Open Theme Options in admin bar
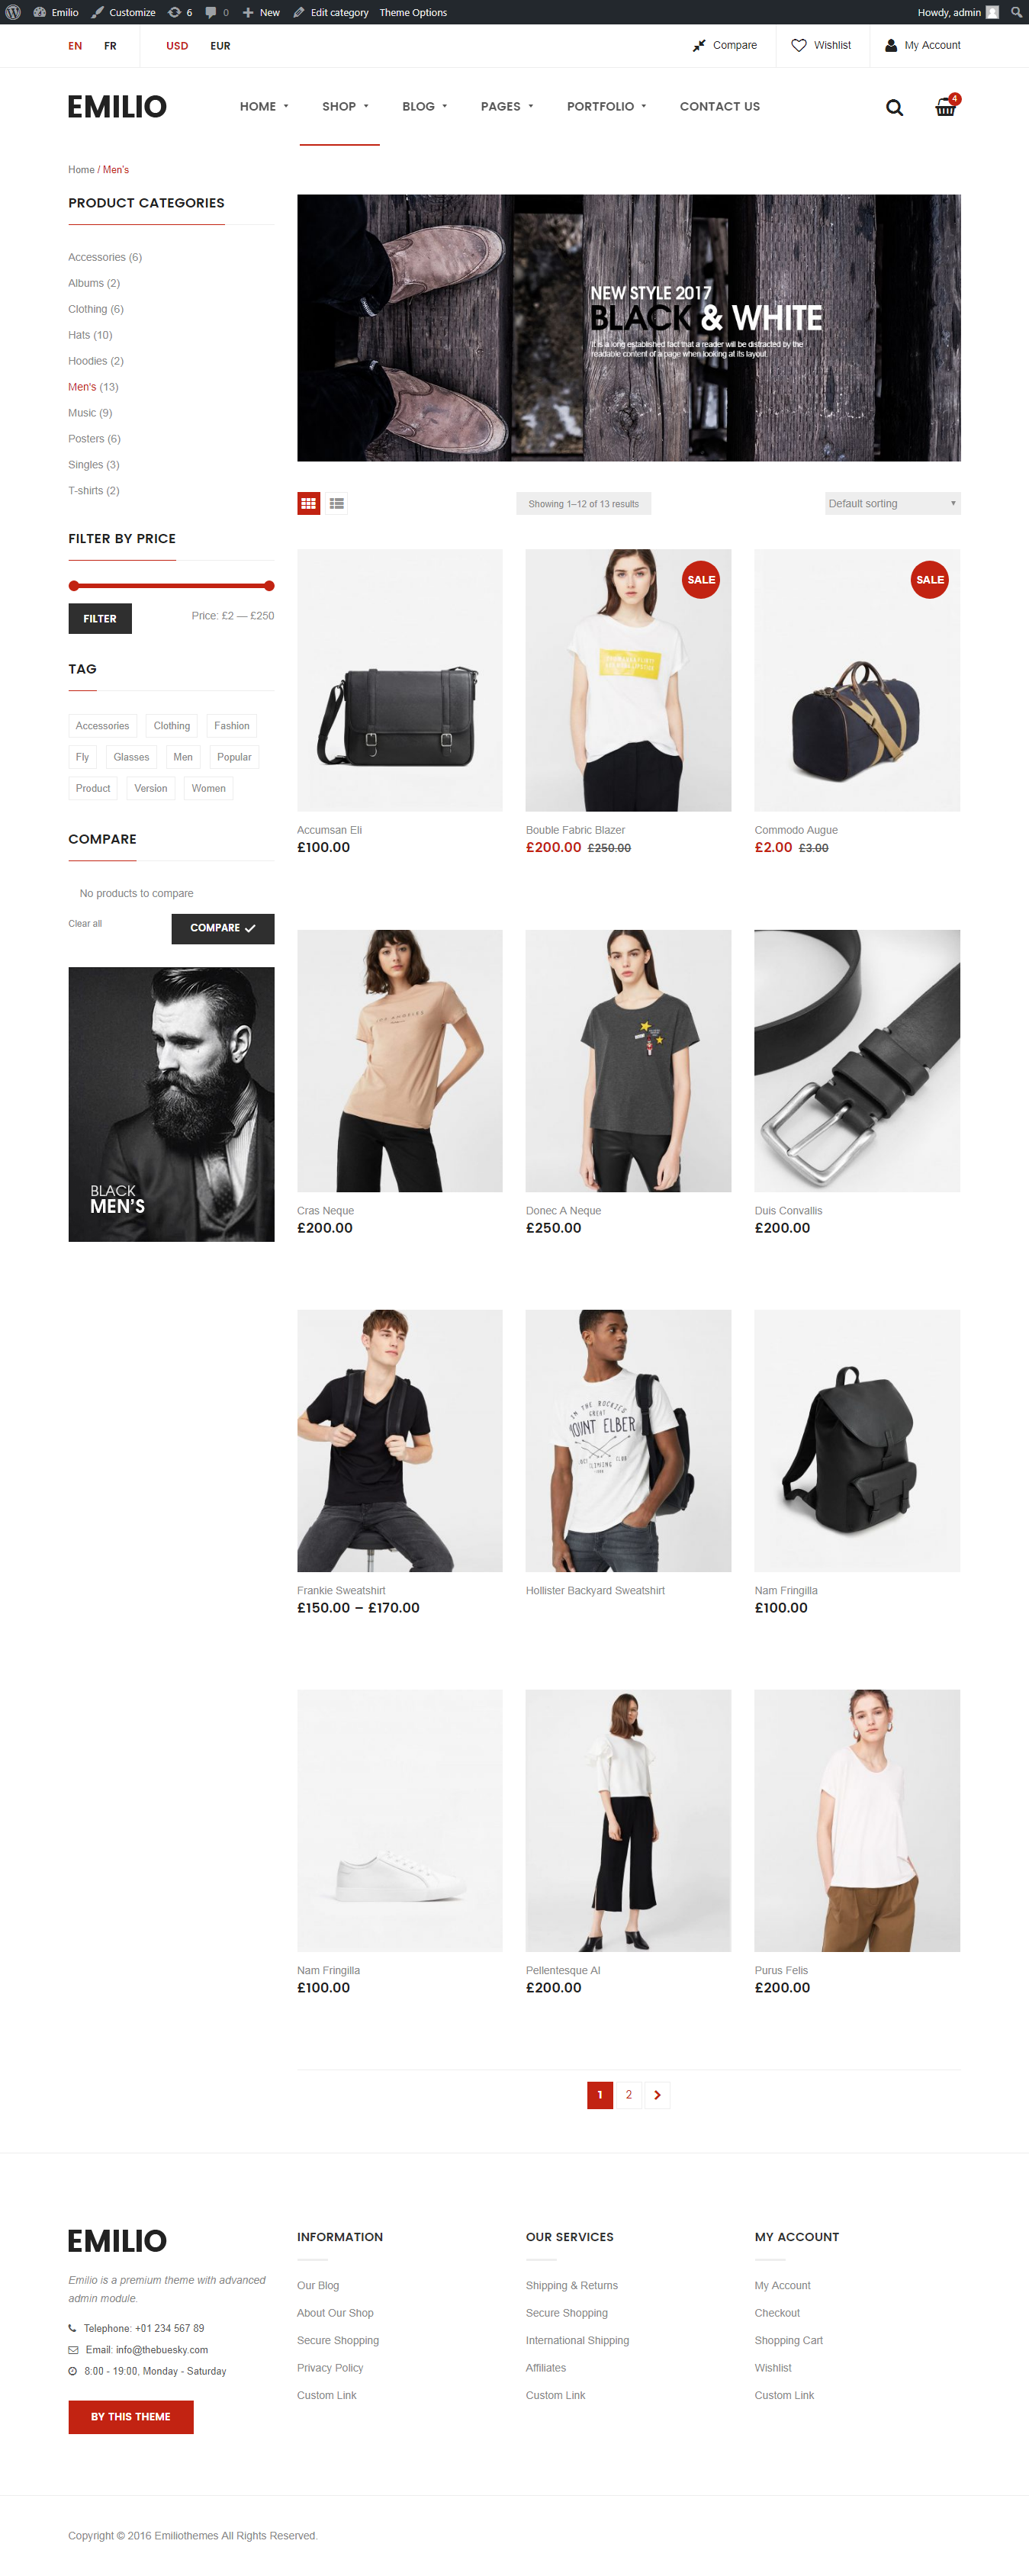 (x=413, y=12)
